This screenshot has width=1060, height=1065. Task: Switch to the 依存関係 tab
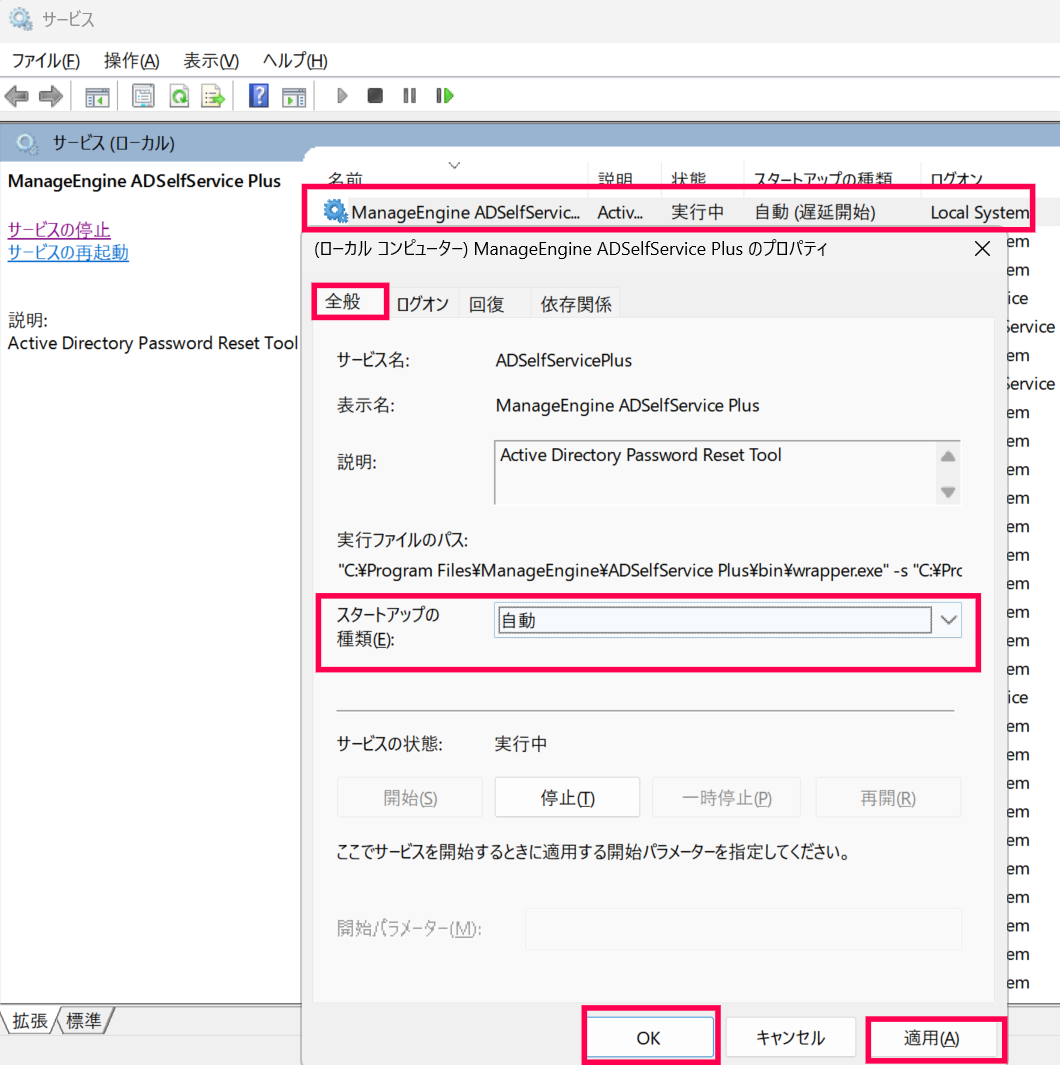point(576,304)
